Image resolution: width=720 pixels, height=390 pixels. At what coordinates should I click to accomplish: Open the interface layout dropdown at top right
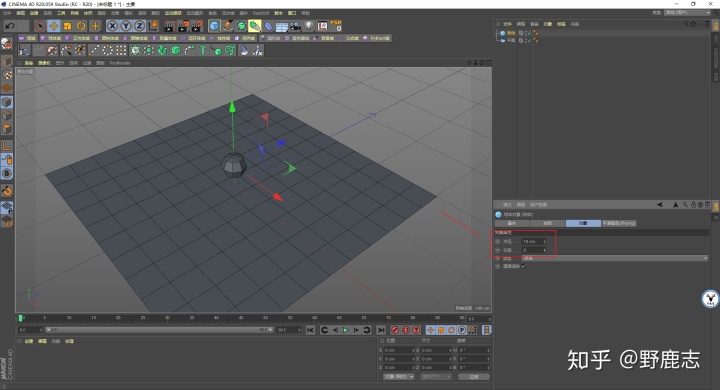pyautogui.click(x=687, y=13)
